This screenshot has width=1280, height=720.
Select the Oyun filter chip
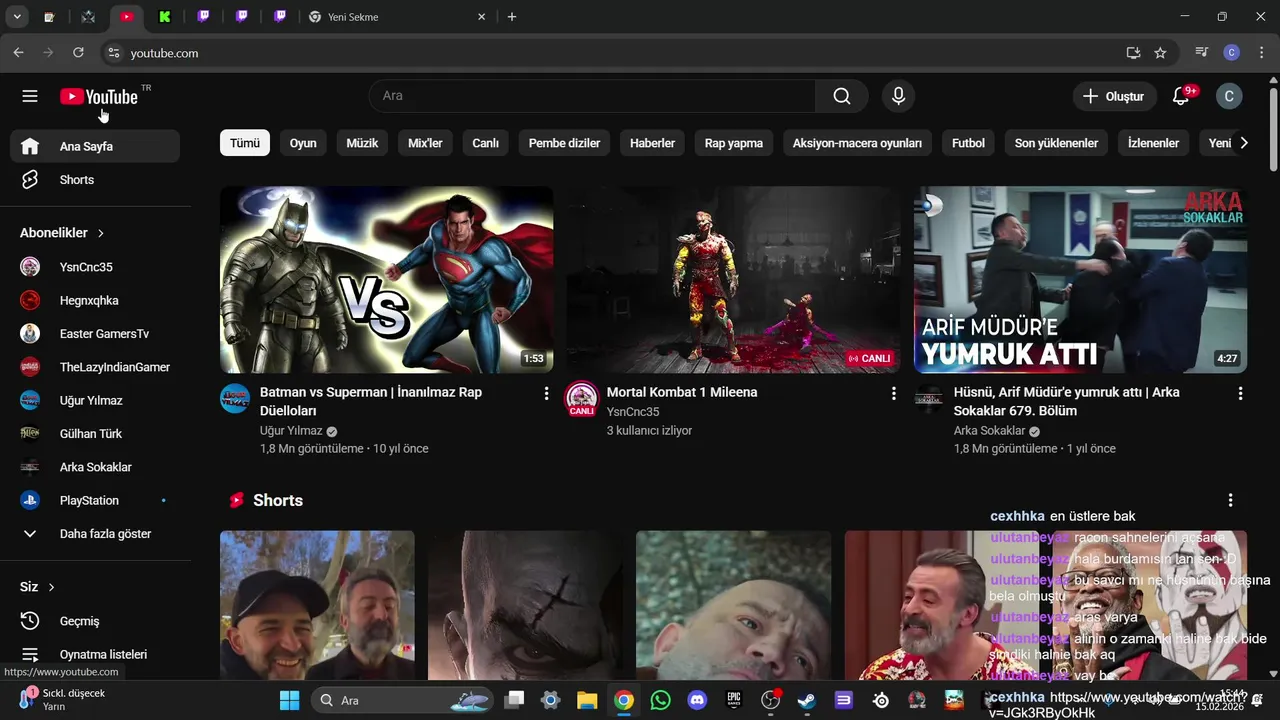pos(303,143)
